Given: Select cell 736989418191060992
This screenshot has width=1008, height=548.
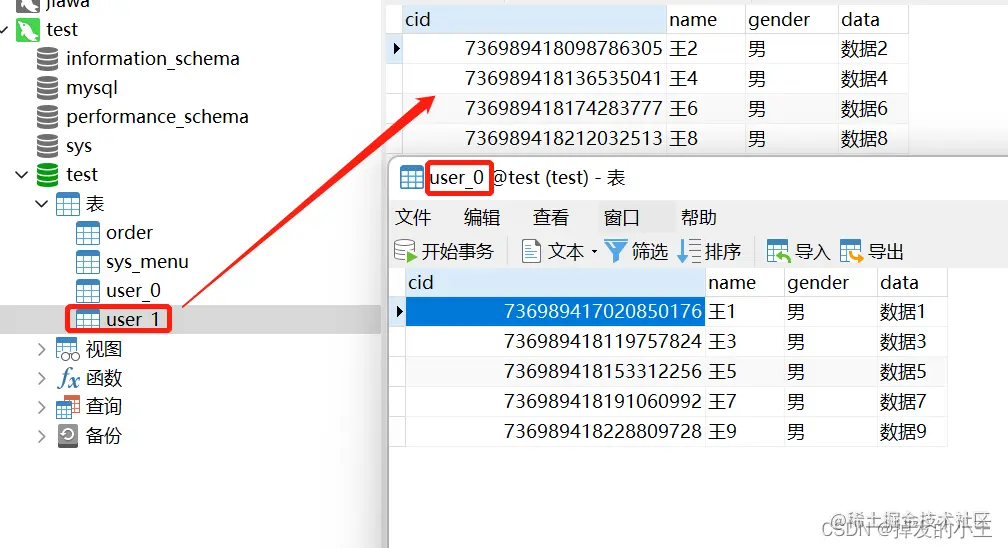Looking at the screenshot, I should click(x=555, y=401).
